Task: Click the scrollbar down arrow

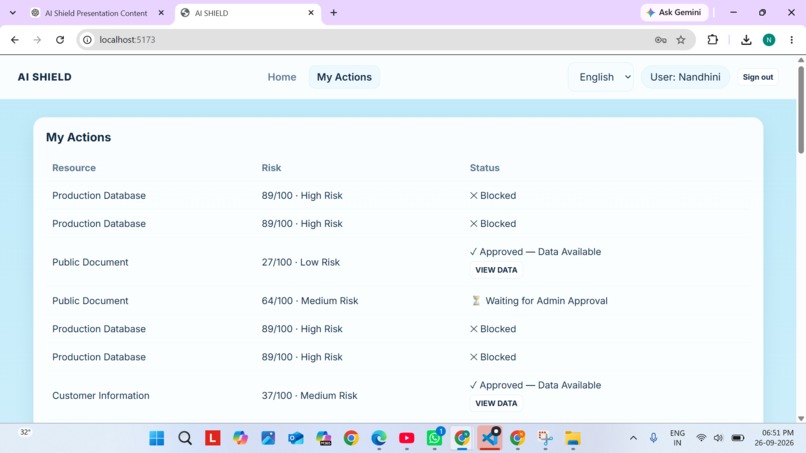Action: (x=801, y=419)
